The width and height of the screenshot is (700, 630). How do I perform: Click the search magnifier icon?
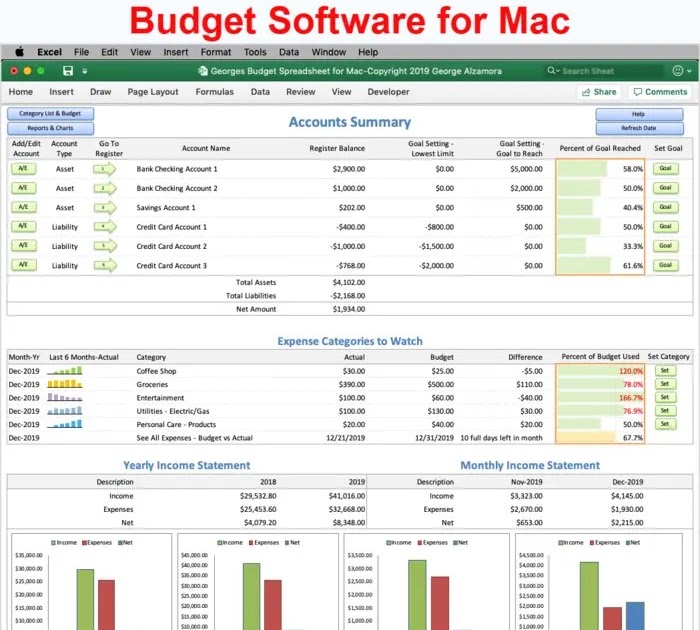pos(553,71)
